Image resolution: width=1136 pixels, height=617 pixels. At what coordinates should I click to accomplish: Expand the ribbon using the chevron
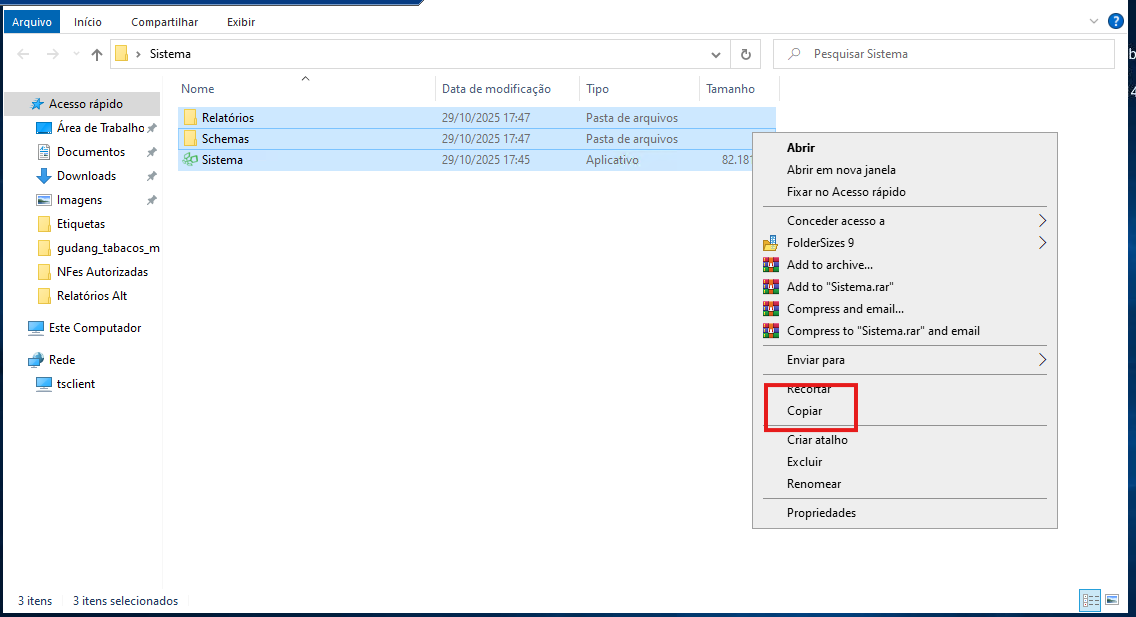tap(1092, 21)
